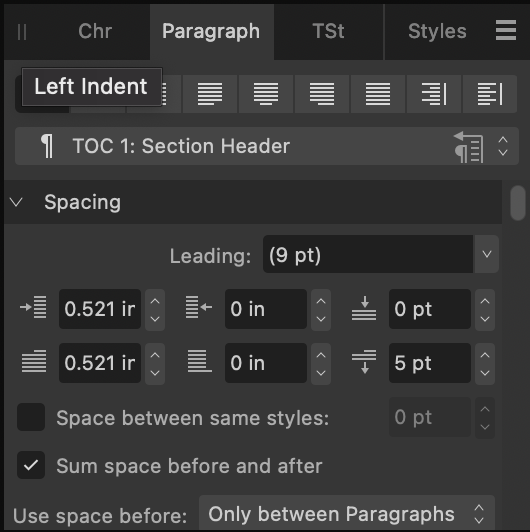Select justify left alignment icon
The width and height of the screenshot is (530, 532).
point(210,94)
